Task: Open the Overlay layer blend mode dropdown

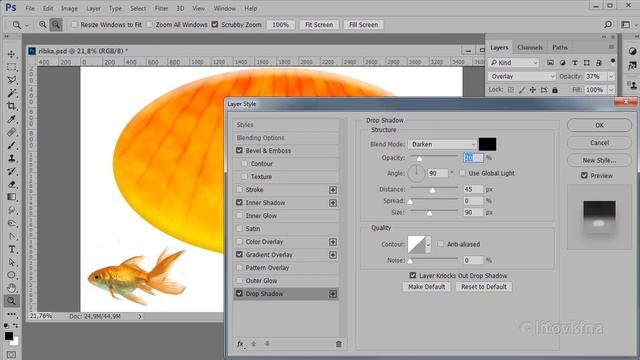Action: (x=522, y=76)
